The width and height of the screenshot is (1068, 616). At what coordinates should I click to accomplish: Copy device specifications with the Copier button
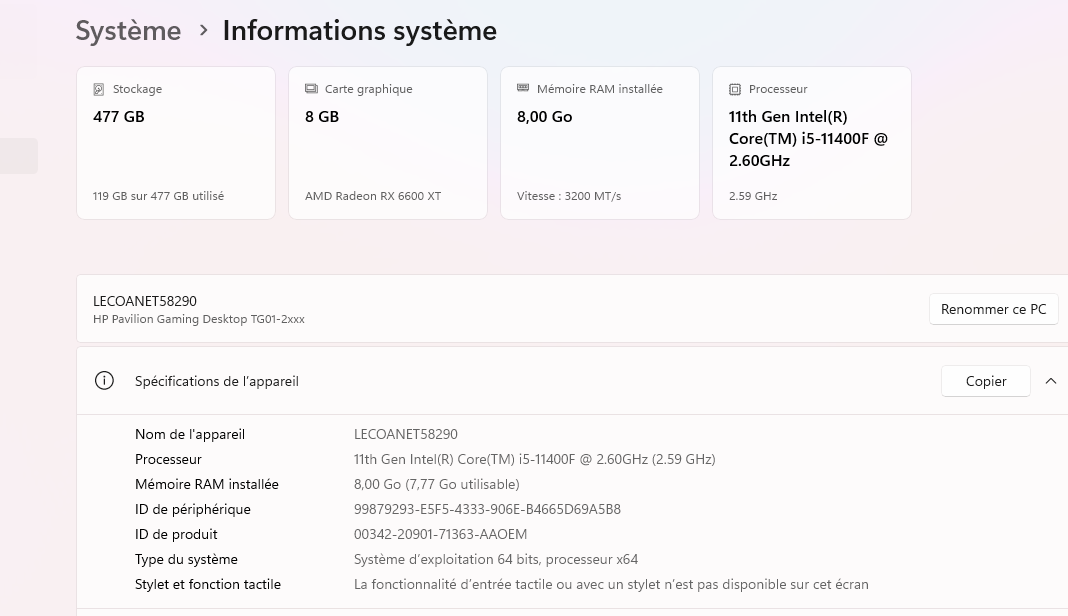[986, 382]
